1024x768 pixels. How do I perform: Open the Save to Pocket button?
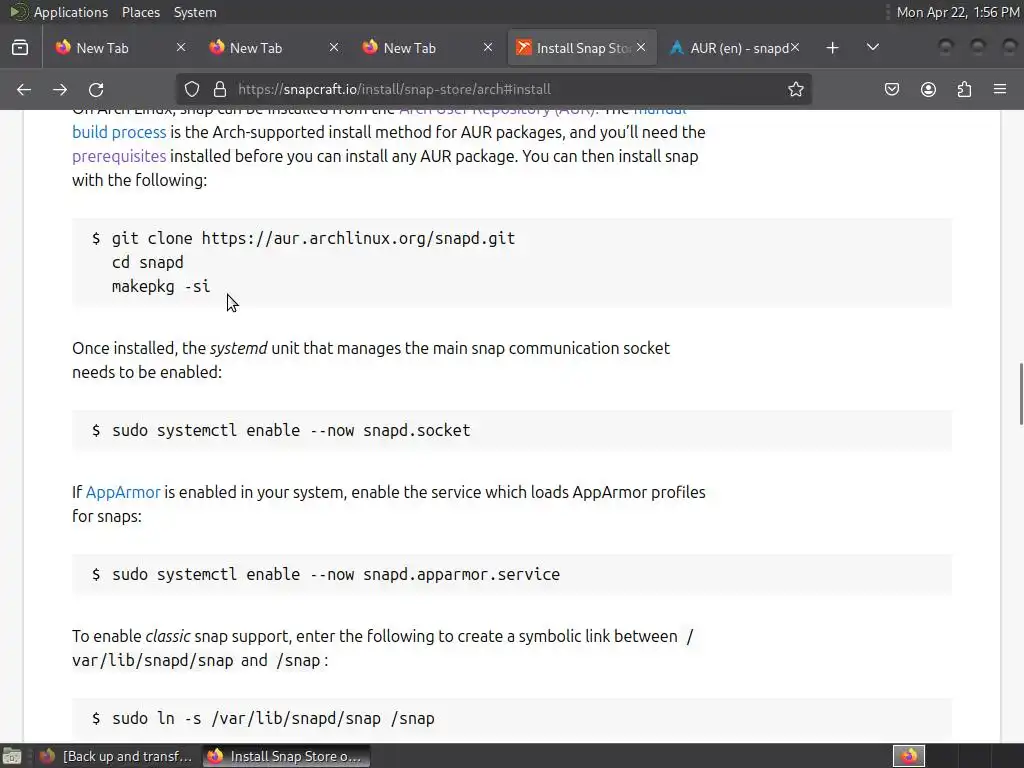click(x=891, y=89)
